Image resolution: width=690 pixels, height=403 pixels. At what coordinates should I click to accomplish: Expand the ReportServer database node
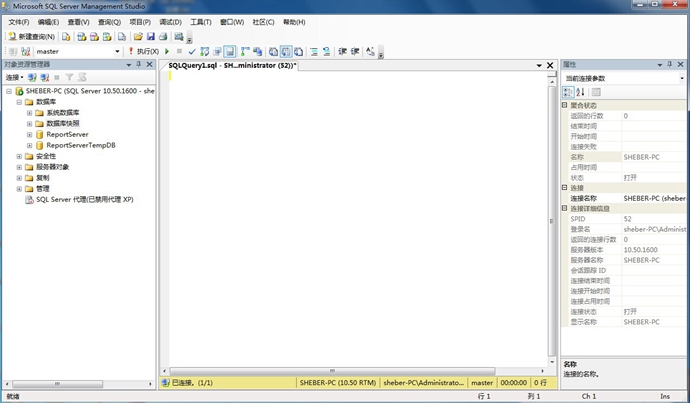pos(29,135)
